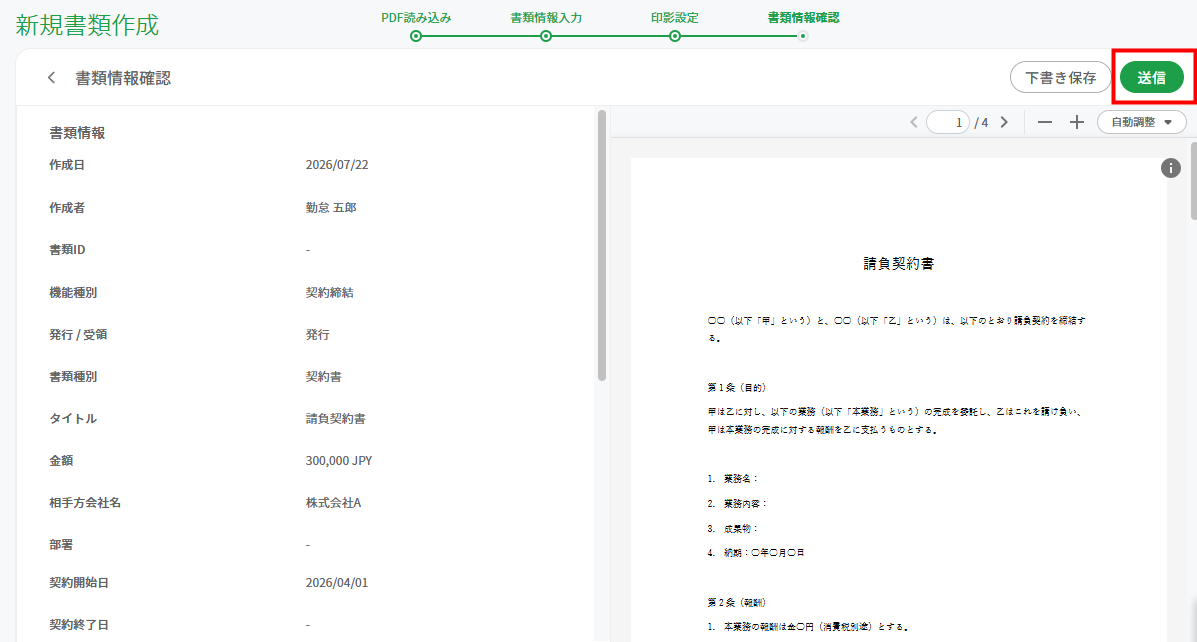
Task: Click the 新規書類作成 page title
Action: click(88, 25)
